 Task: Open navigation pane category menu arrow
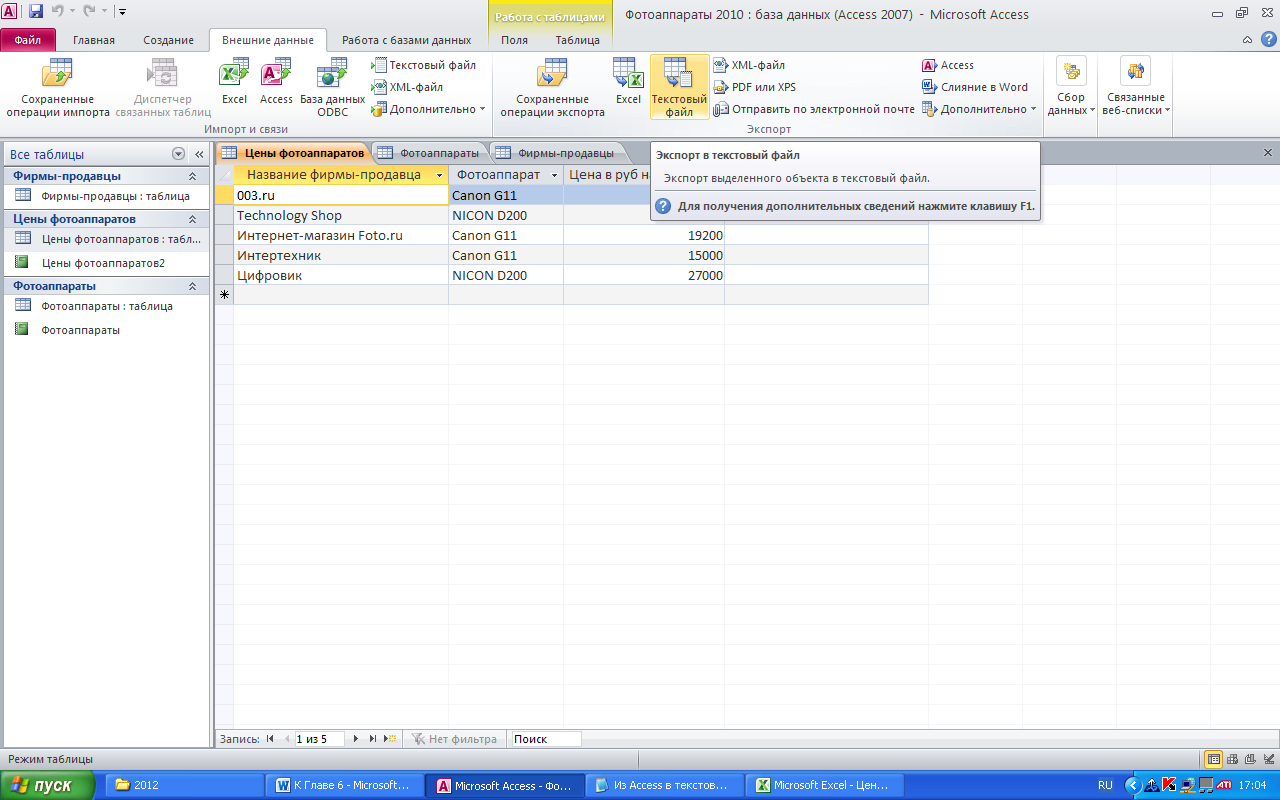click(x=178, y=154)
